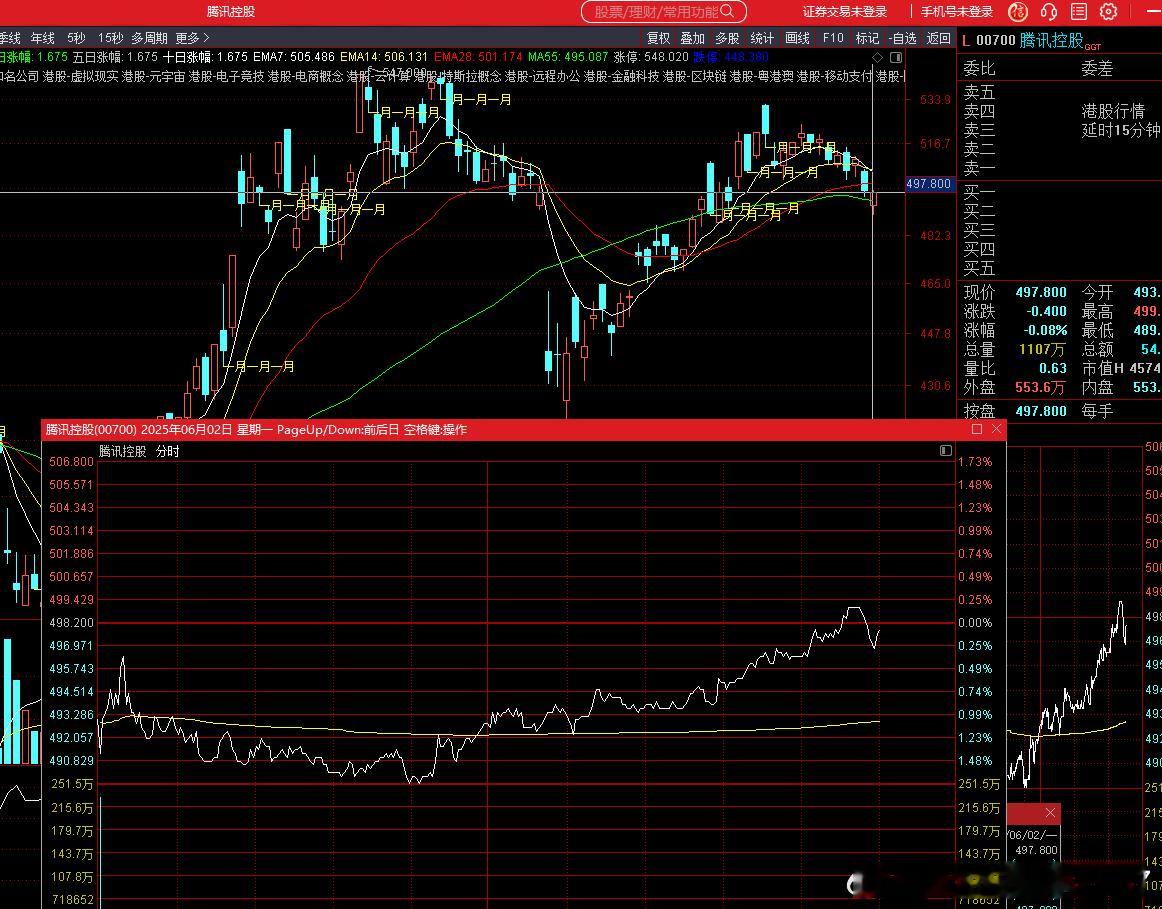Click the 港股-电子竞技 sector tag

point(226,76)
